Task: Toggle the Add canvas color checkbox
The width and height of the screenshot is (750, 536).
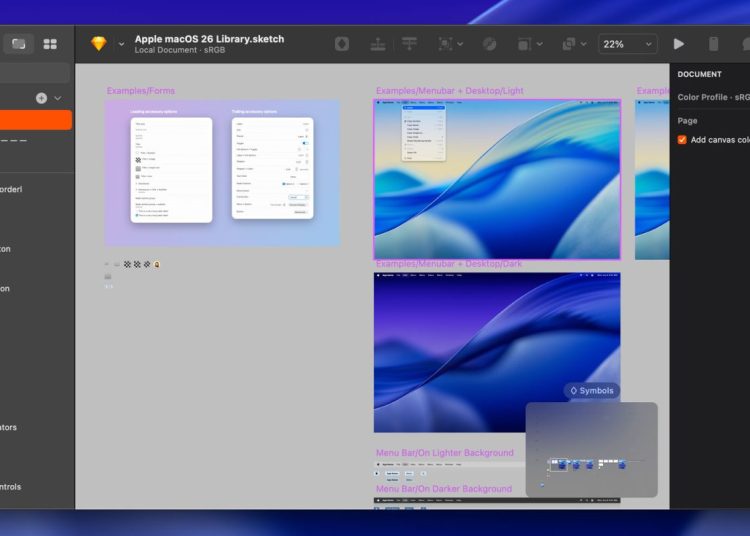Action: [682, 140]
